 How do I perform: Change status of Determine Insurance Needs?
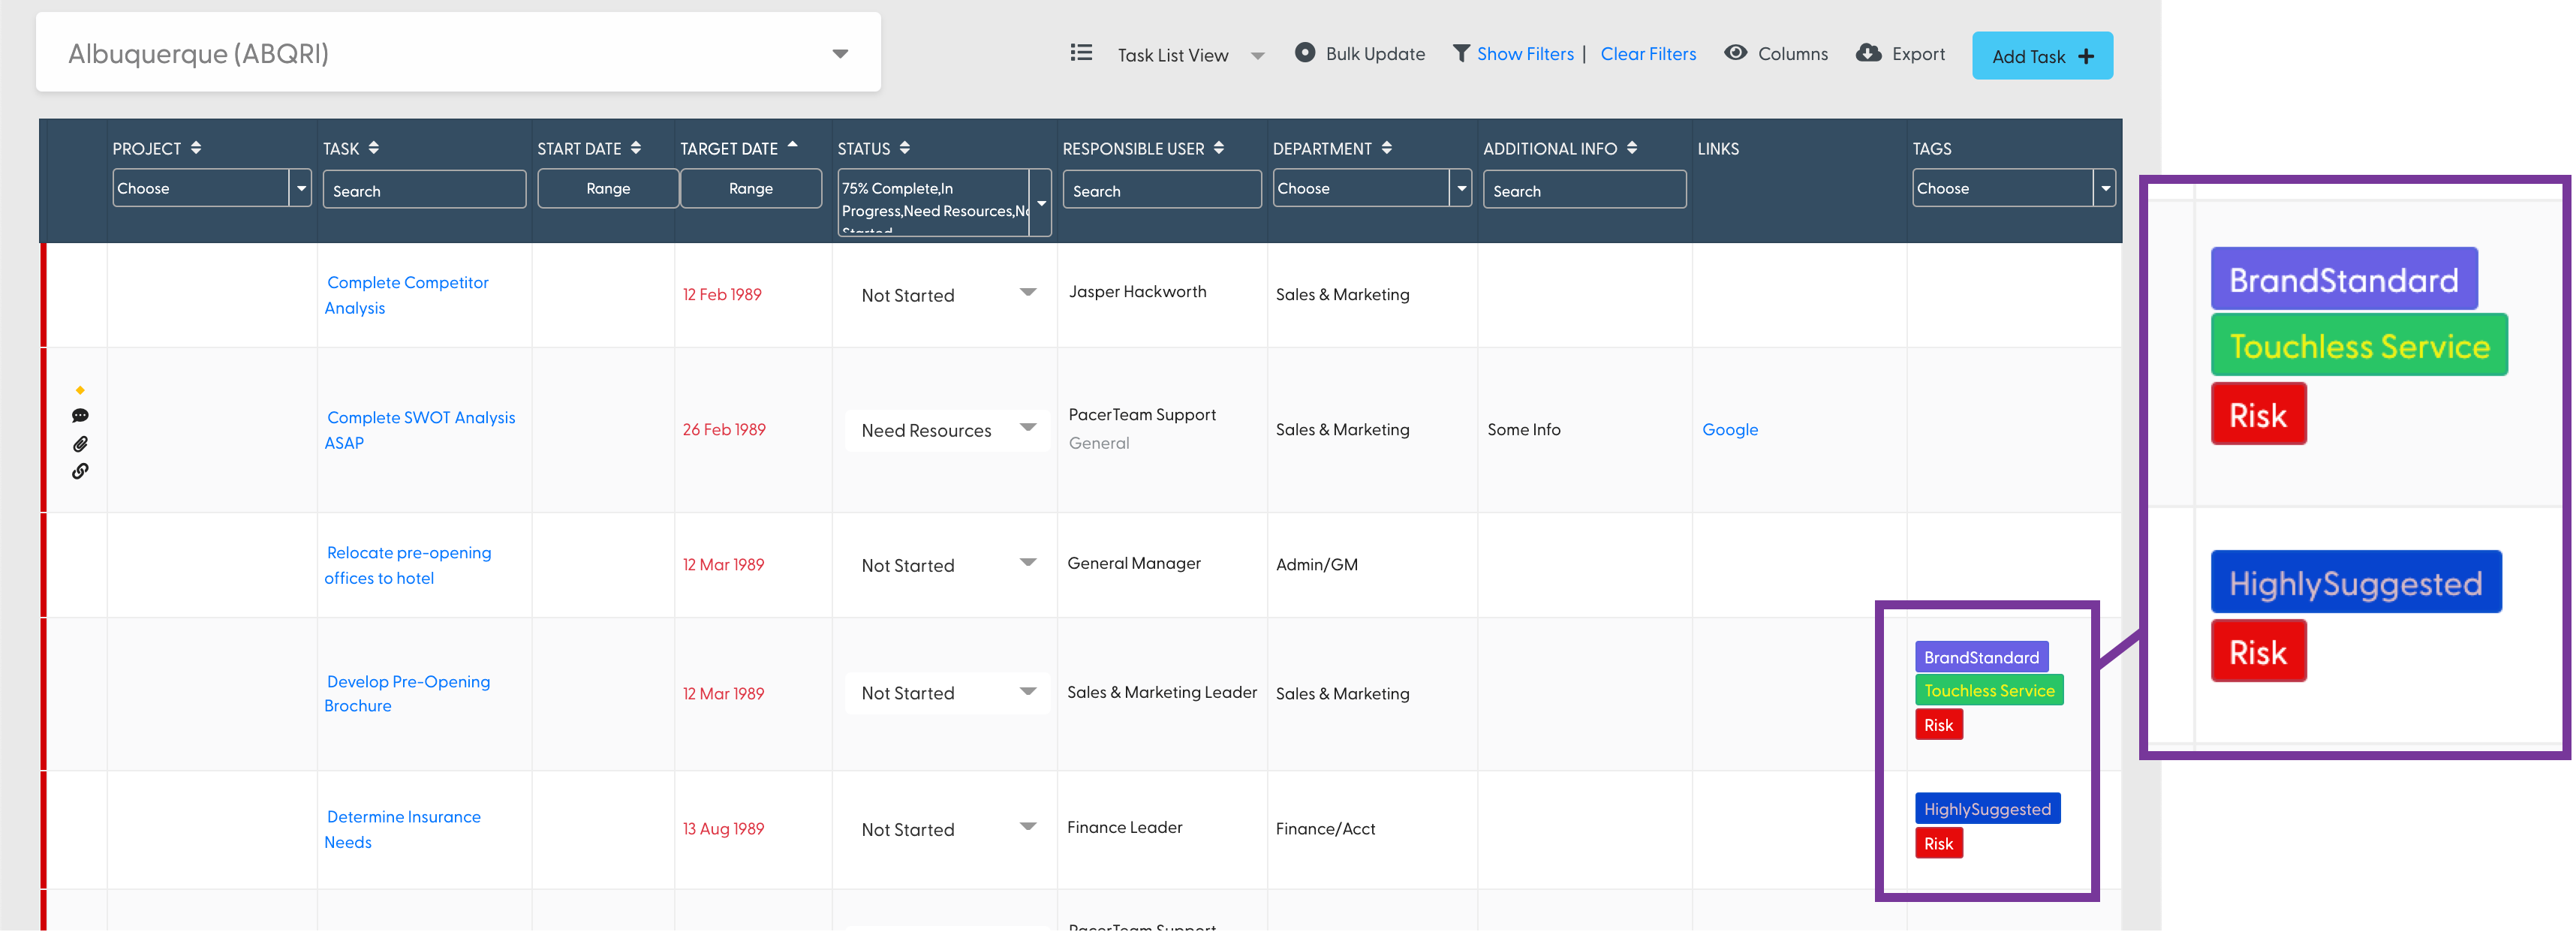pyautogui.click(x=946, y=829)
